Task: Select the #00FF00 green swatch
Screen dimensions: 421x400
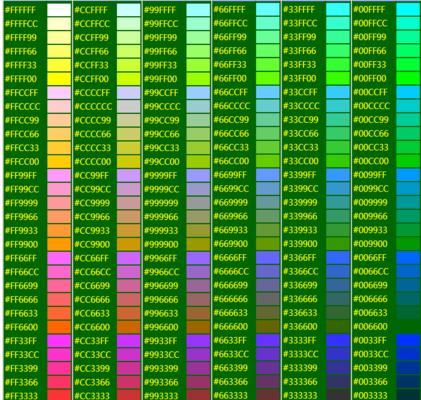Action: click(x=408, y=78)
